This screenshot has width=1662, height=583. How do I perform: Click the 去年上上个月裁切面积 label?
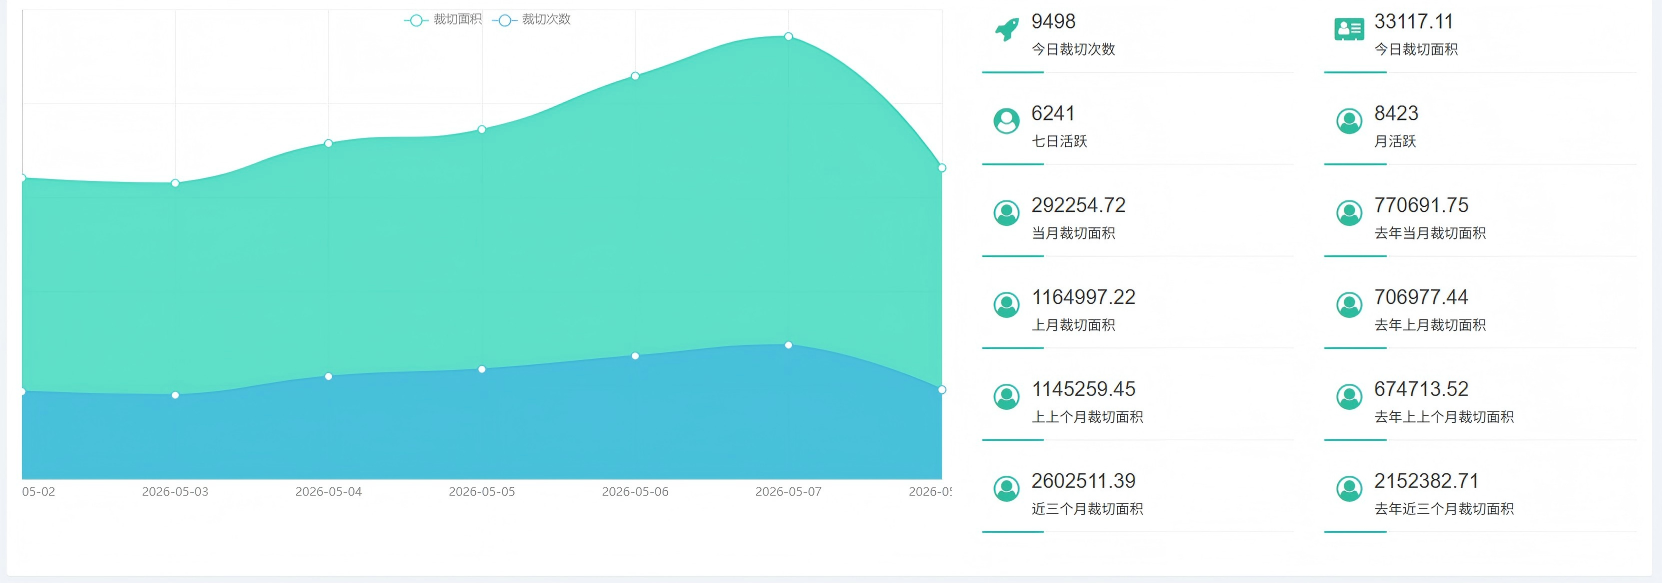click(x=1444, y=417)
